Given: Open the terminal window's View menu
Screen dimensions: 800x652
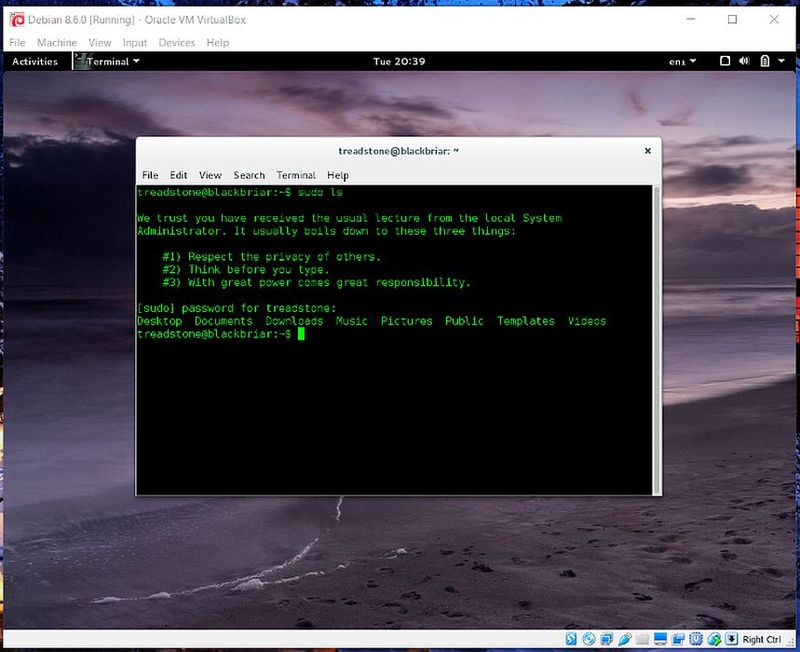Looking at the screenshot, I should coord(210,175).
